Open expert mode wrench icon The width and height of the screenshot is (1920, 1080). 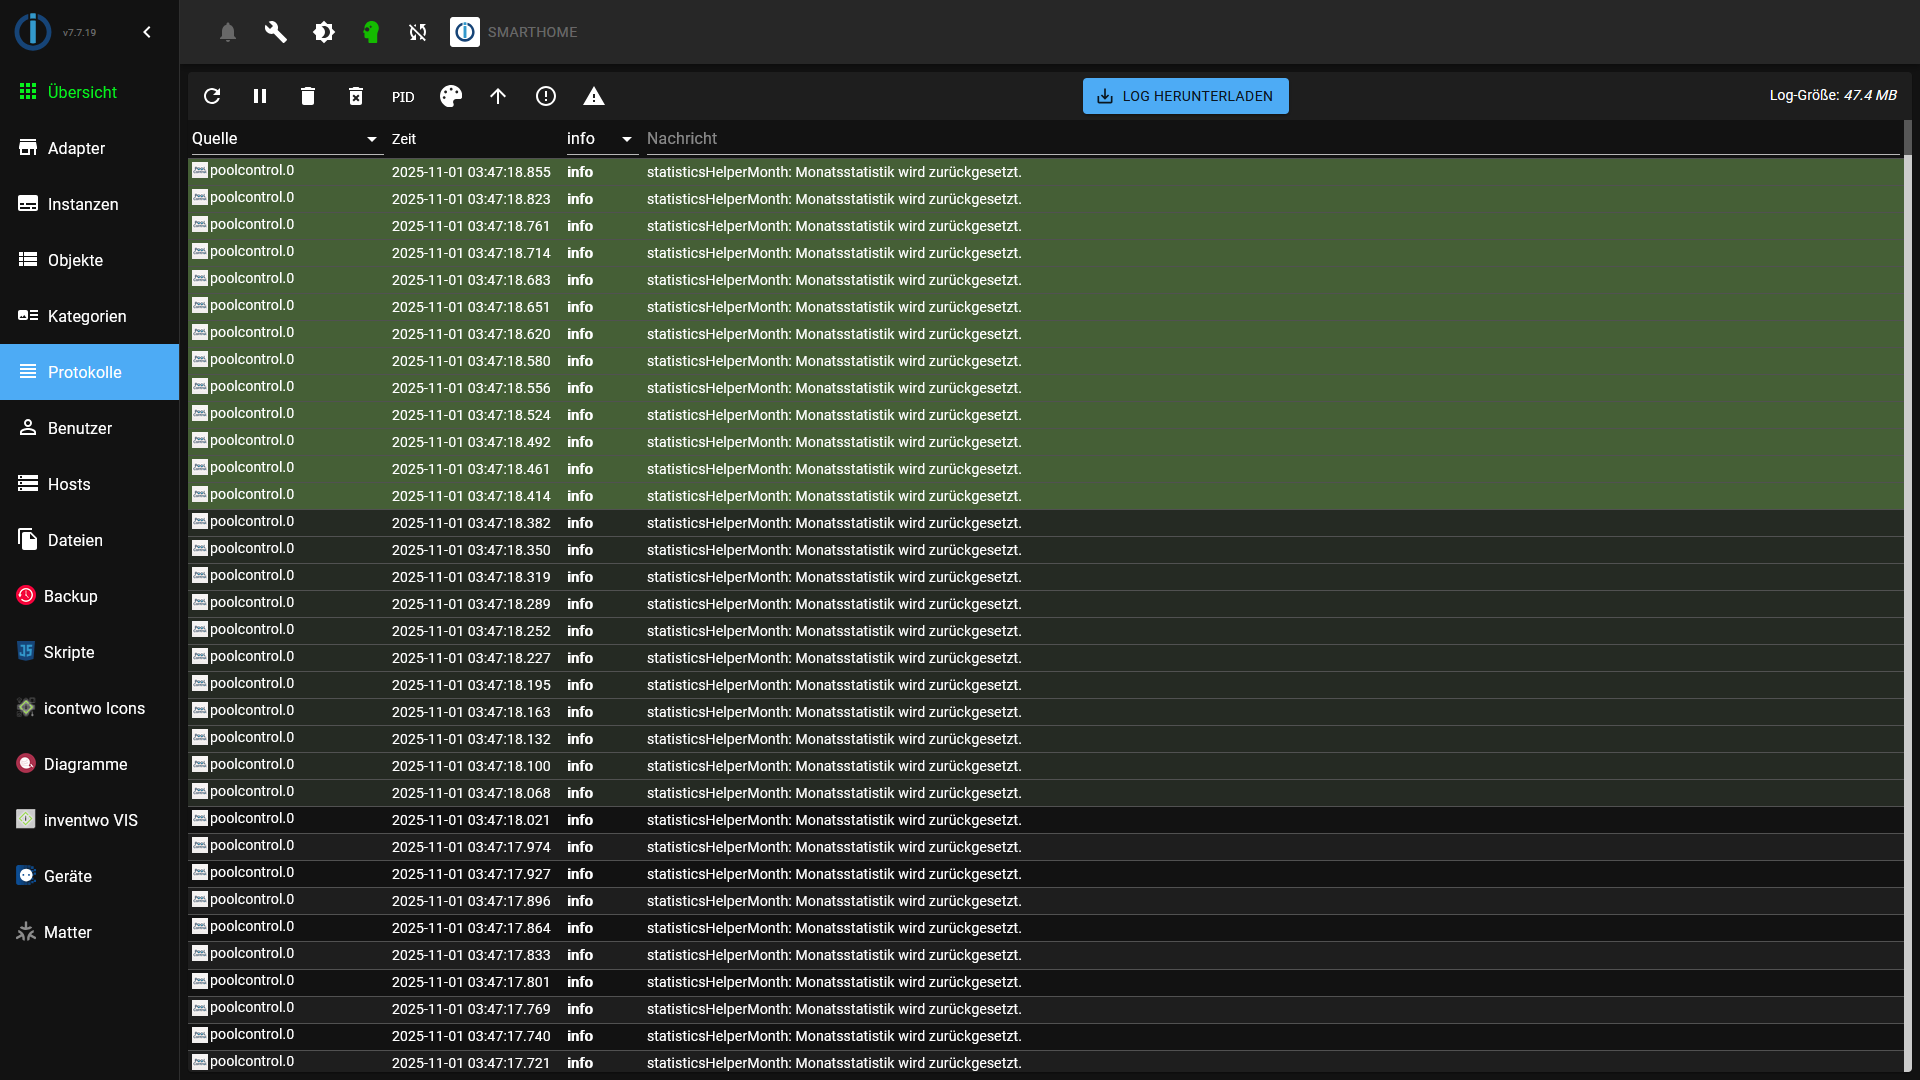coord(275,32)
